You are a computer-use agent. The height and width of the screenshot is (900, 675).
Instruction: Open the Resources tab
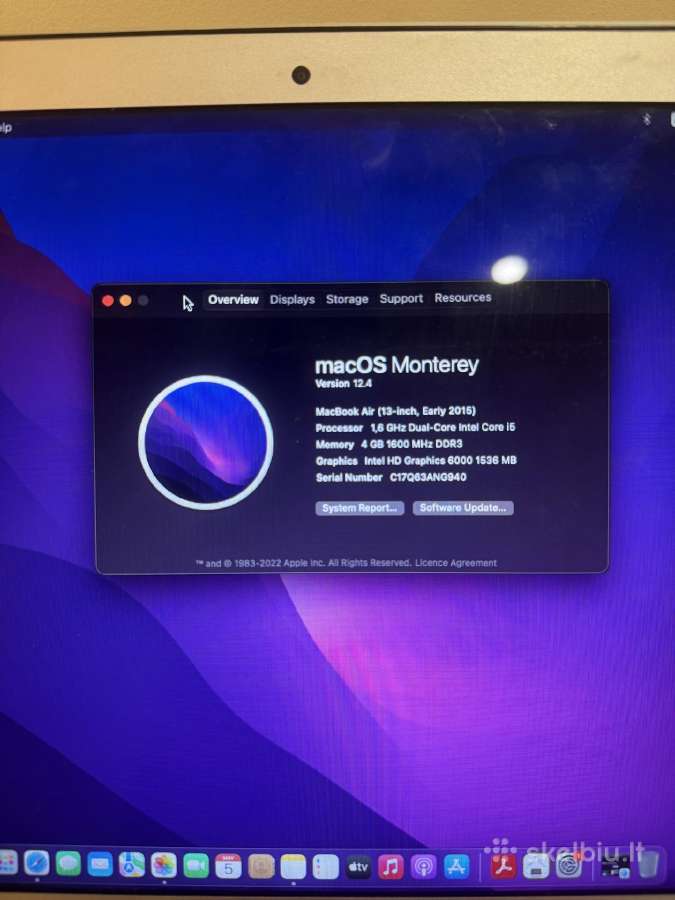click(463, 298)
